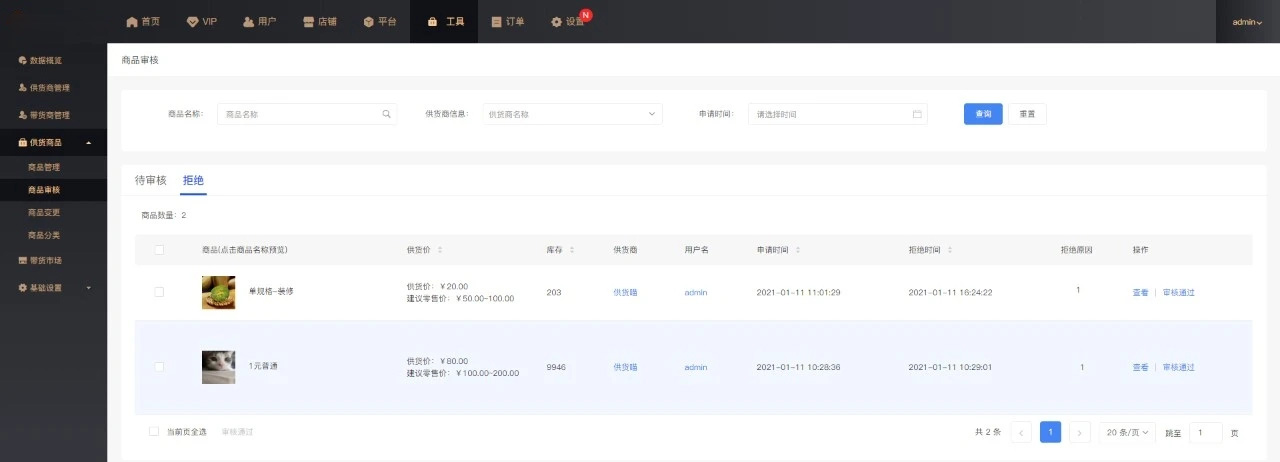1280x462 pixels.
Task: Select 商品变更 in the left sidebar
Action: [44, 212]
